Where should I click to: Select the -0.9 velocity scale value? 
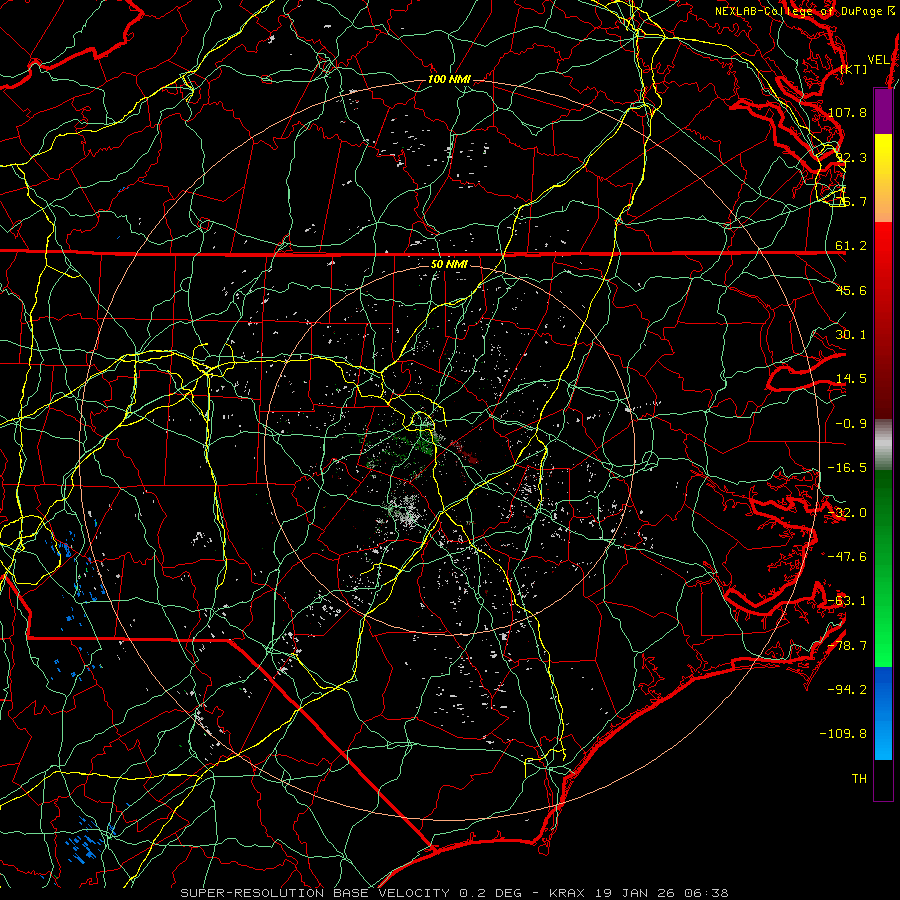(x=851, y=424)
